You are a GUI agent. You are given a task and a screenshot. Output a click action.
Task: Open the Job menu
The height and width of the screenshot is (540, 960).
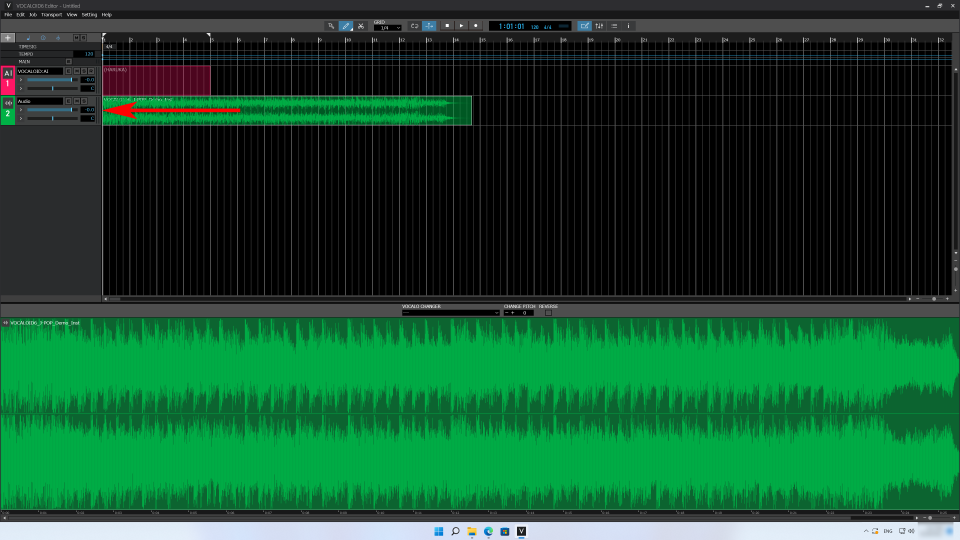point(33,15)
